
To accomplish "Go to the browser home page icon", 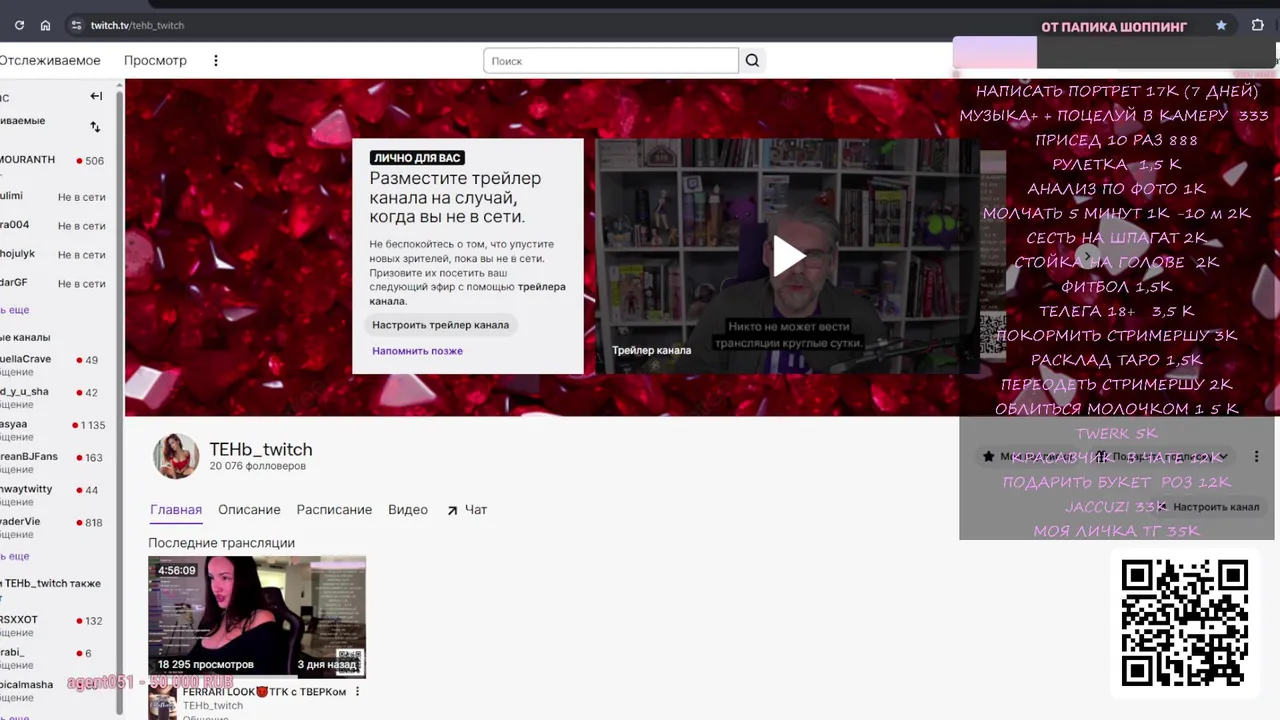I will pyautogui.click(x=45, y=25).
